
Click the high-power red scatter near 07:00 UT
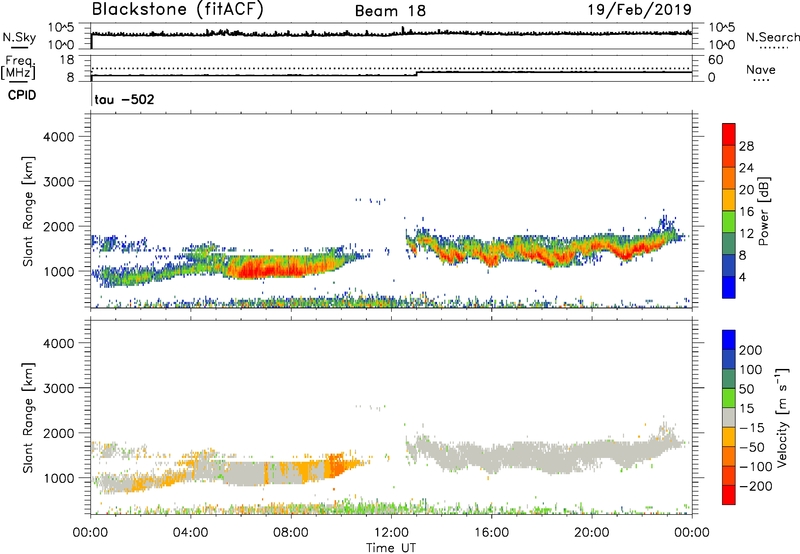coord(265,269)
